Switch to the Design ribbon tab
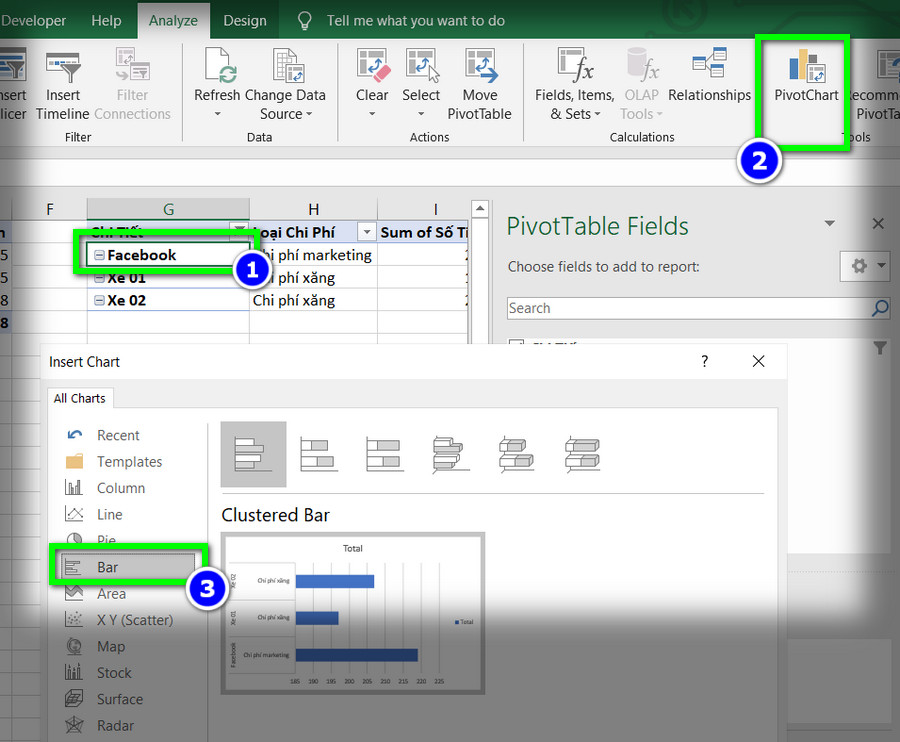Viewport: 900px width, 742px height. (245, 21)
